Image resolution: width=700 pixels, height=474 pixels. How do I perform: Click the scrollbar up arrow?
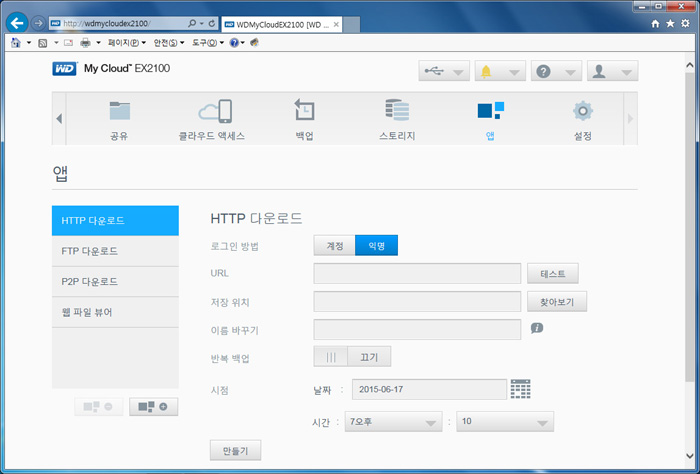pyautogui.click(x=689, y=65)
